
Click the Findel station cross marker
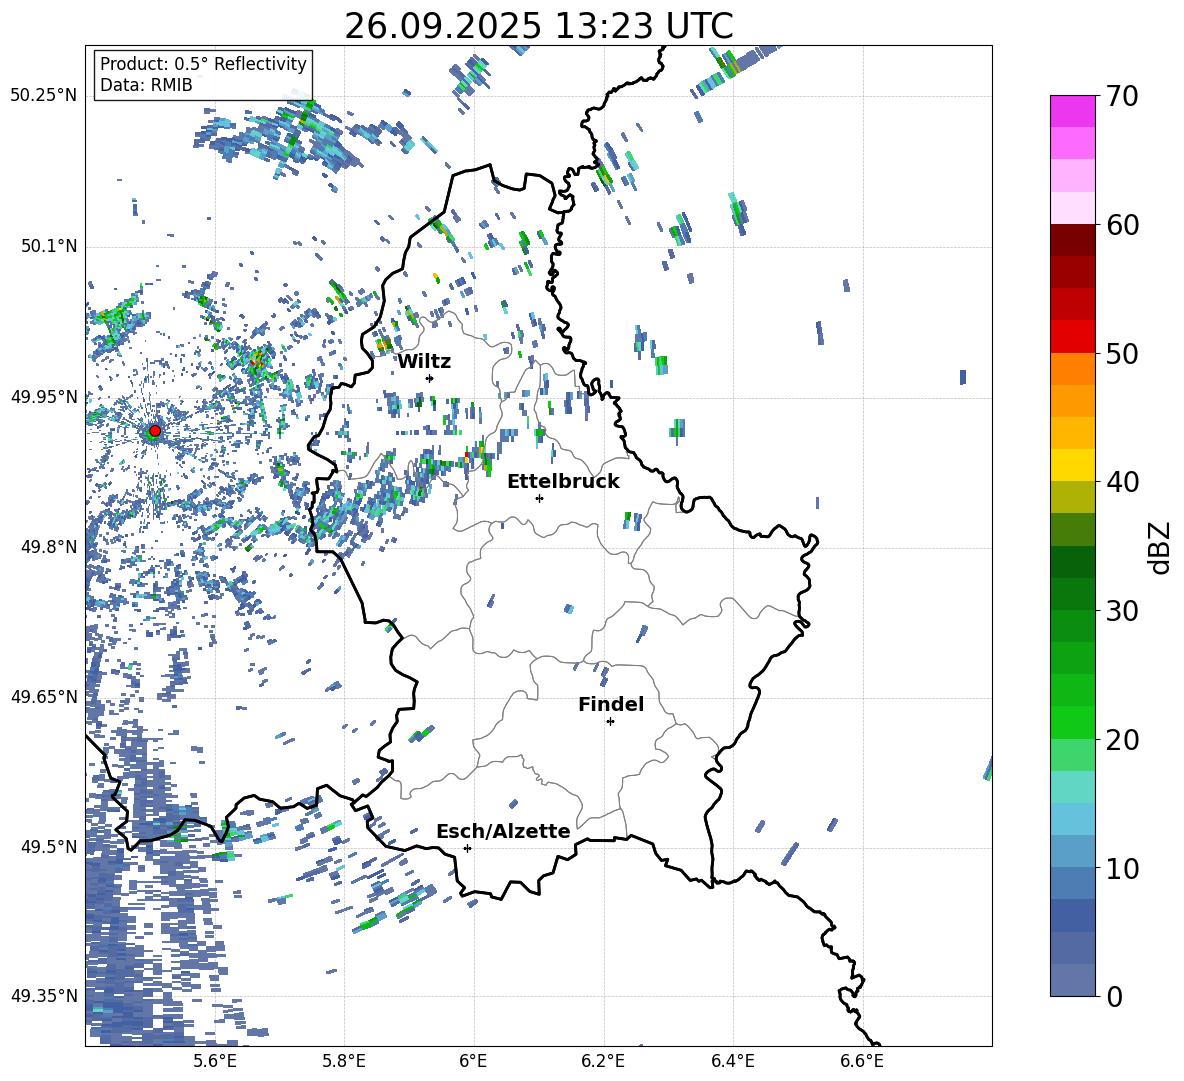click(610, 721)
